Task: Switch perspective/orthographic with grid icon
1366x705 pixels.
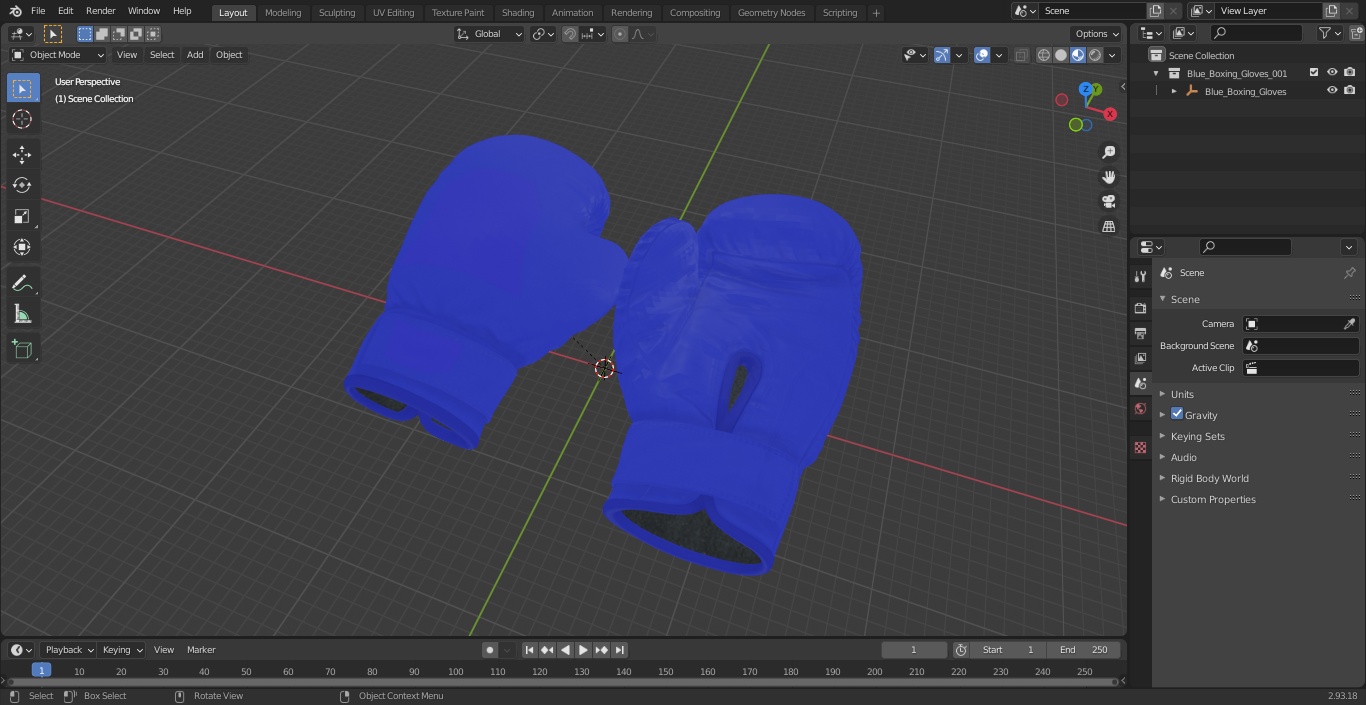Action: (x=1108, y=227)
